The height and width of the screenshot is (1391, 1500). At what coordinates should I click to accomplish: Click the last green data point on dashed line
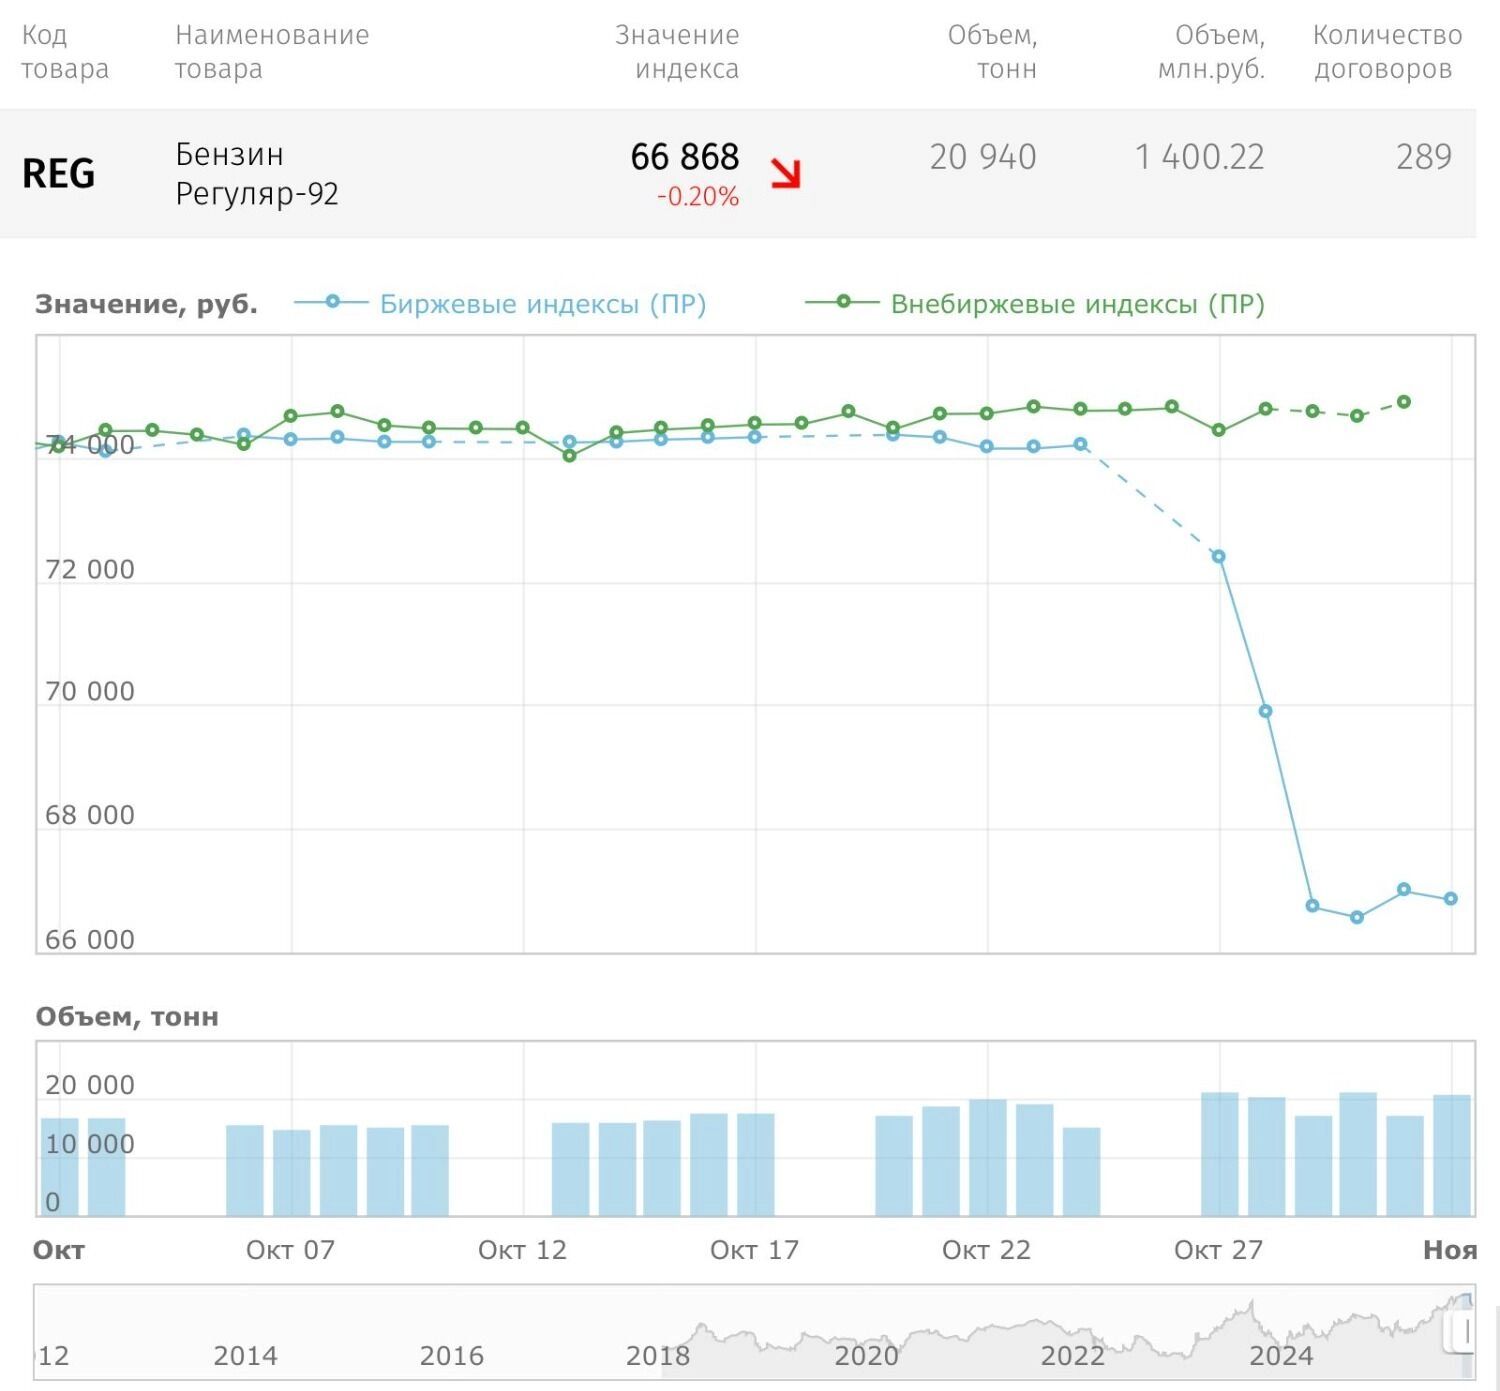(x=1404, y=402)
